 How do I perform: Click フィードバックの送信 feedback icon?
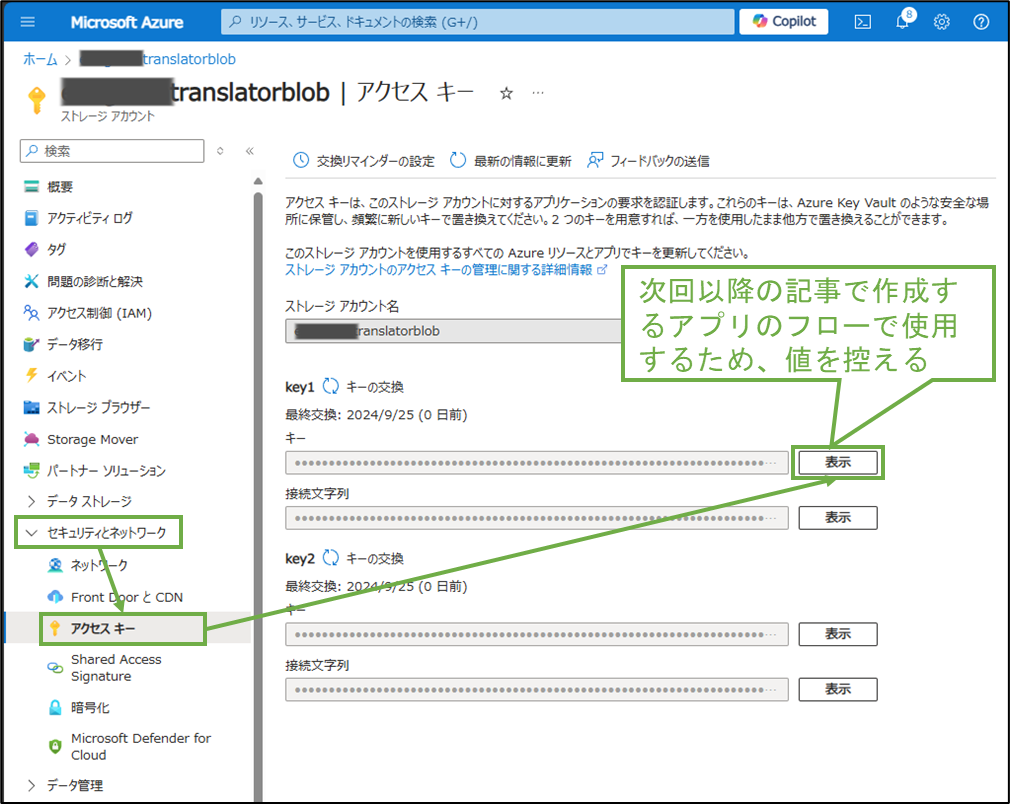click(595, 160)
